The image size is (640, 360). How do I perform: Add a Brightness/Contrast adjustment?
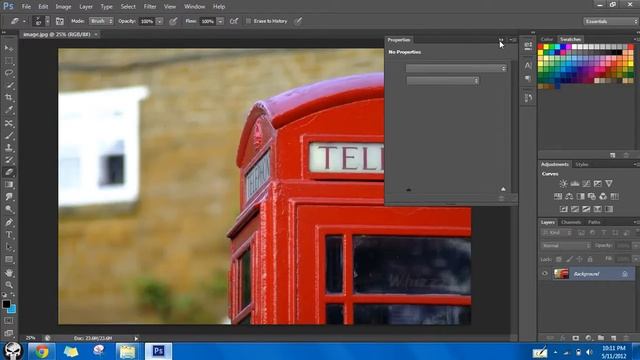tap(563, 184)
